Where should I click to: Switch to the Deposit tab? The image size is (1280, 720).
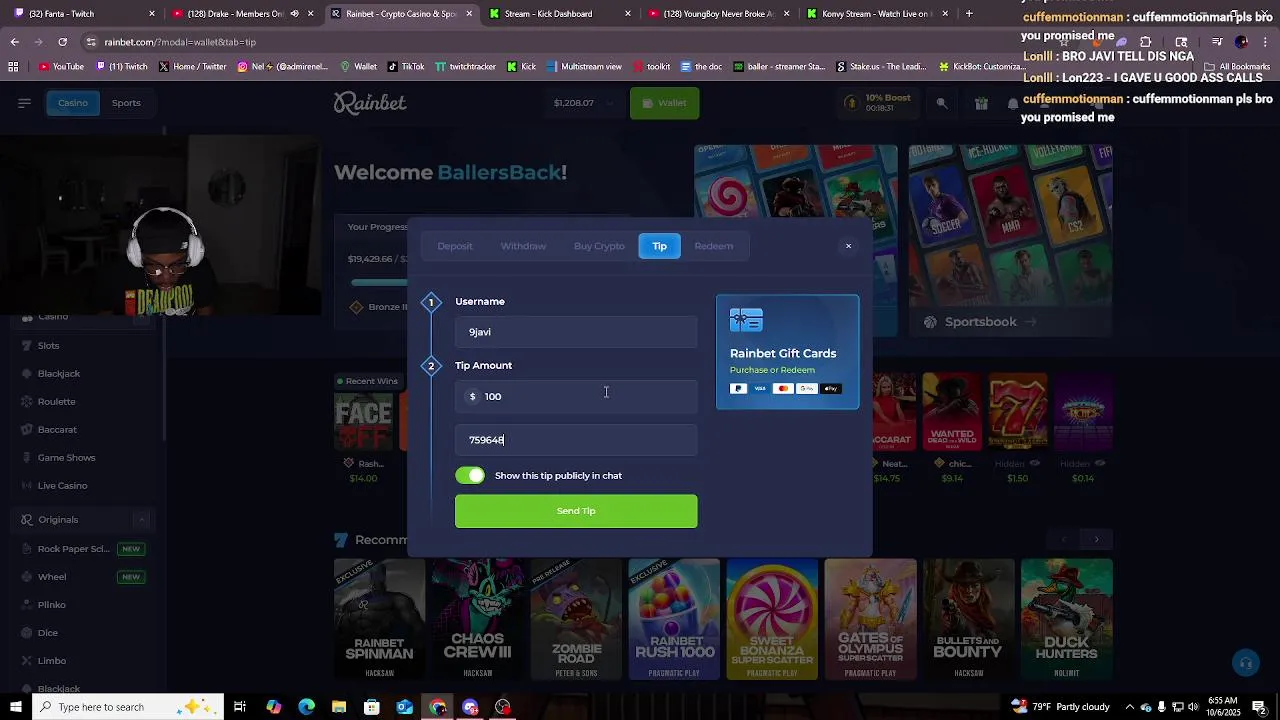(455, 246)
